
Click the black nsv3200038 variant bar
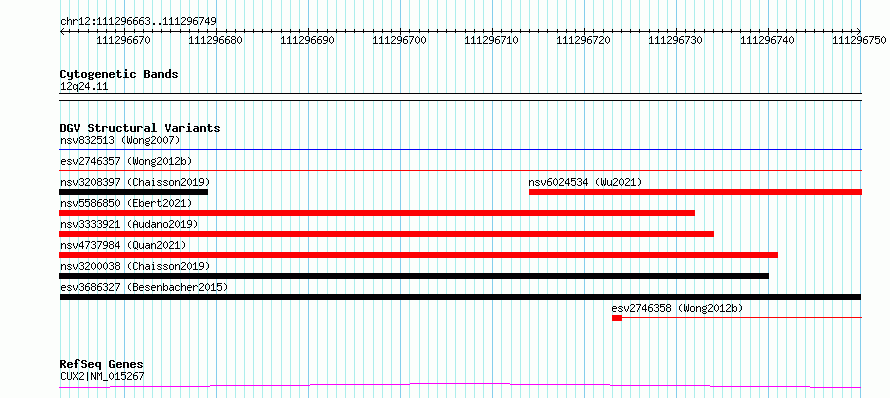[414, 276]
